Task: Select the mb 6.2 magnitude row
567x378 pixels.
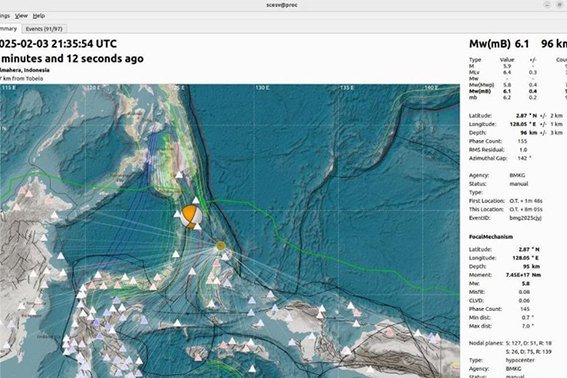Action: (518, 98)
